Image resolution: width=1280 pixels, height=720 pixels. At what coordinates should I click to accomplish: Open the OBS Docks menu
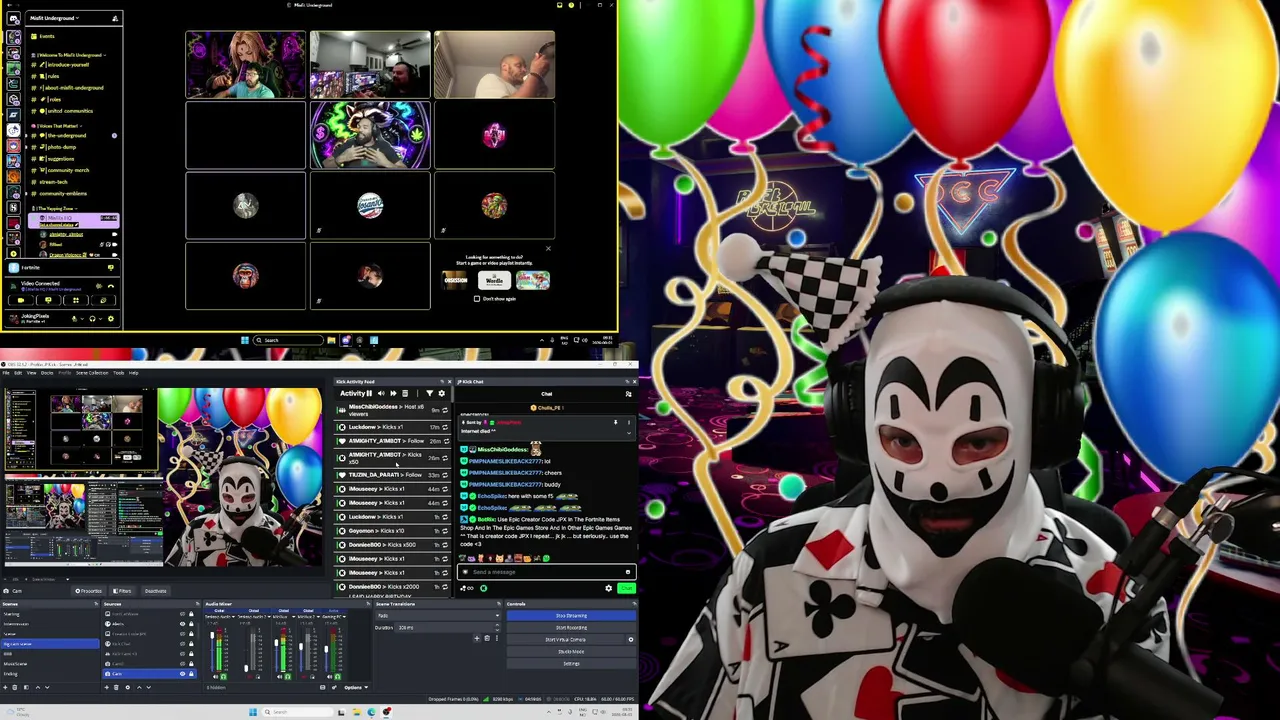pos(47,373)
